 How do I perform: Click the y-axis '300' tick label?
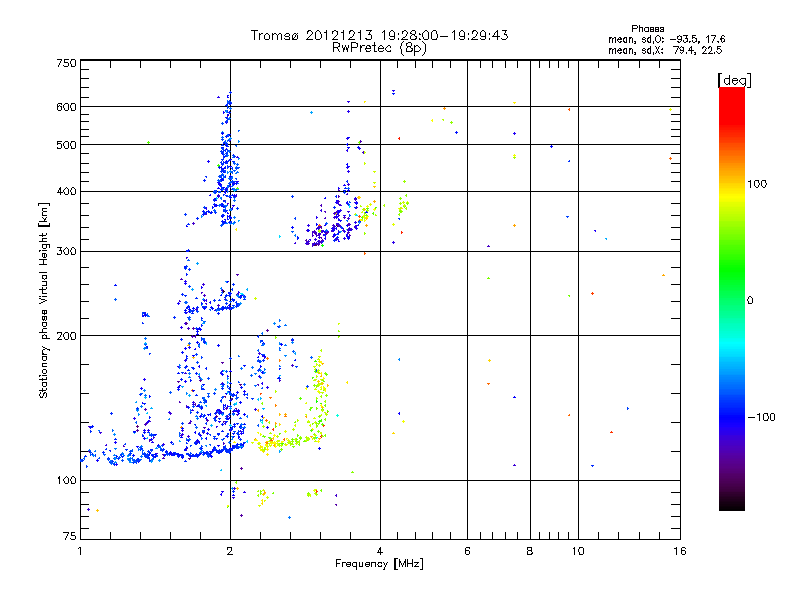tap(66, 252)
